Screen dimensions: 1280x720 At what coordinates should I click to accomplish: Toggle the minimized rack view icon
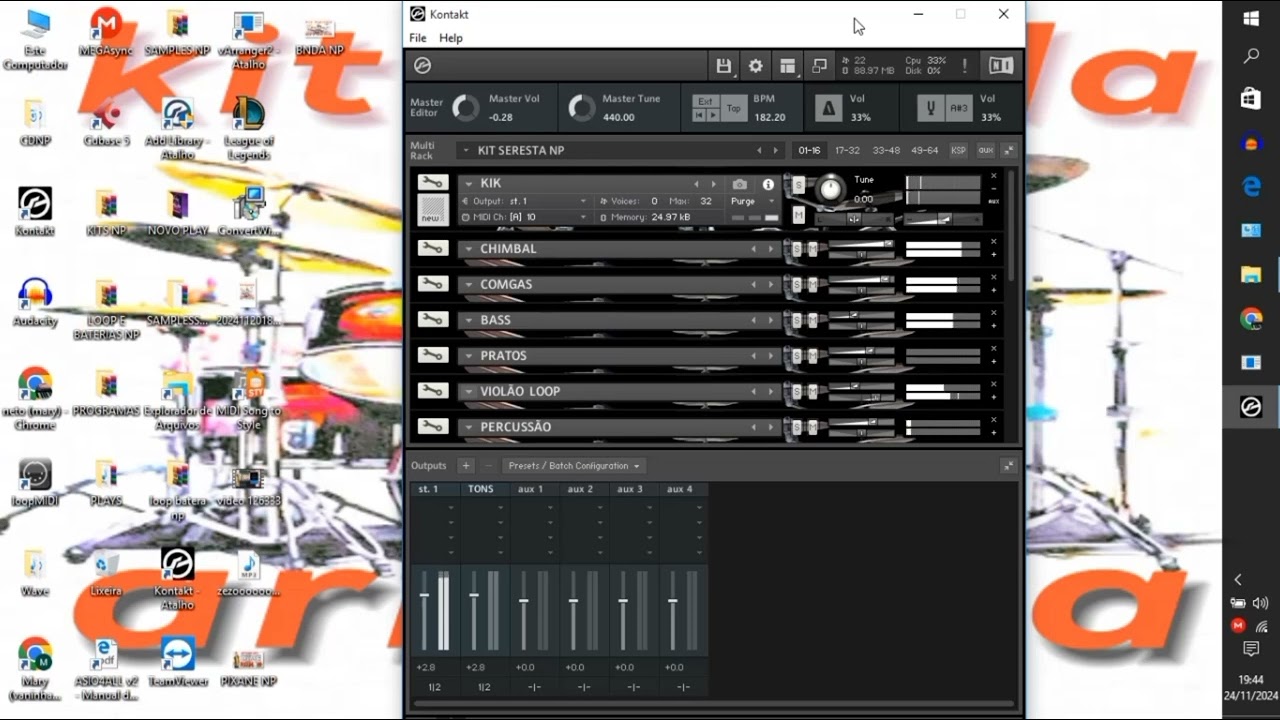click(x=819, y=66)
